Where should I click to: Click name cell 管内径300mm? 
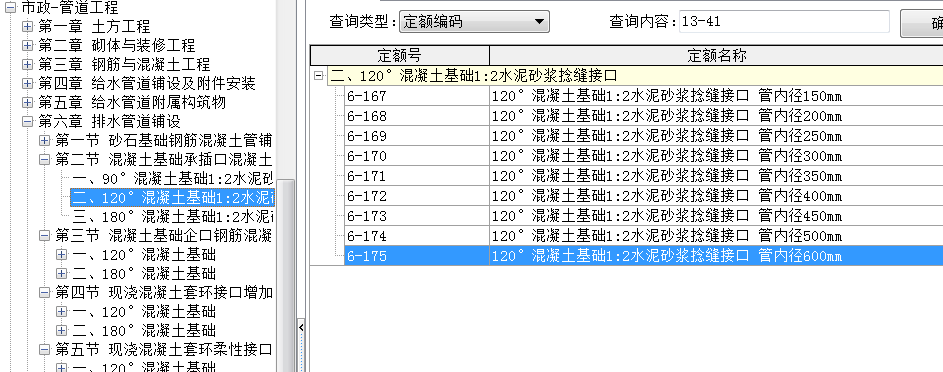coord(716,156)
